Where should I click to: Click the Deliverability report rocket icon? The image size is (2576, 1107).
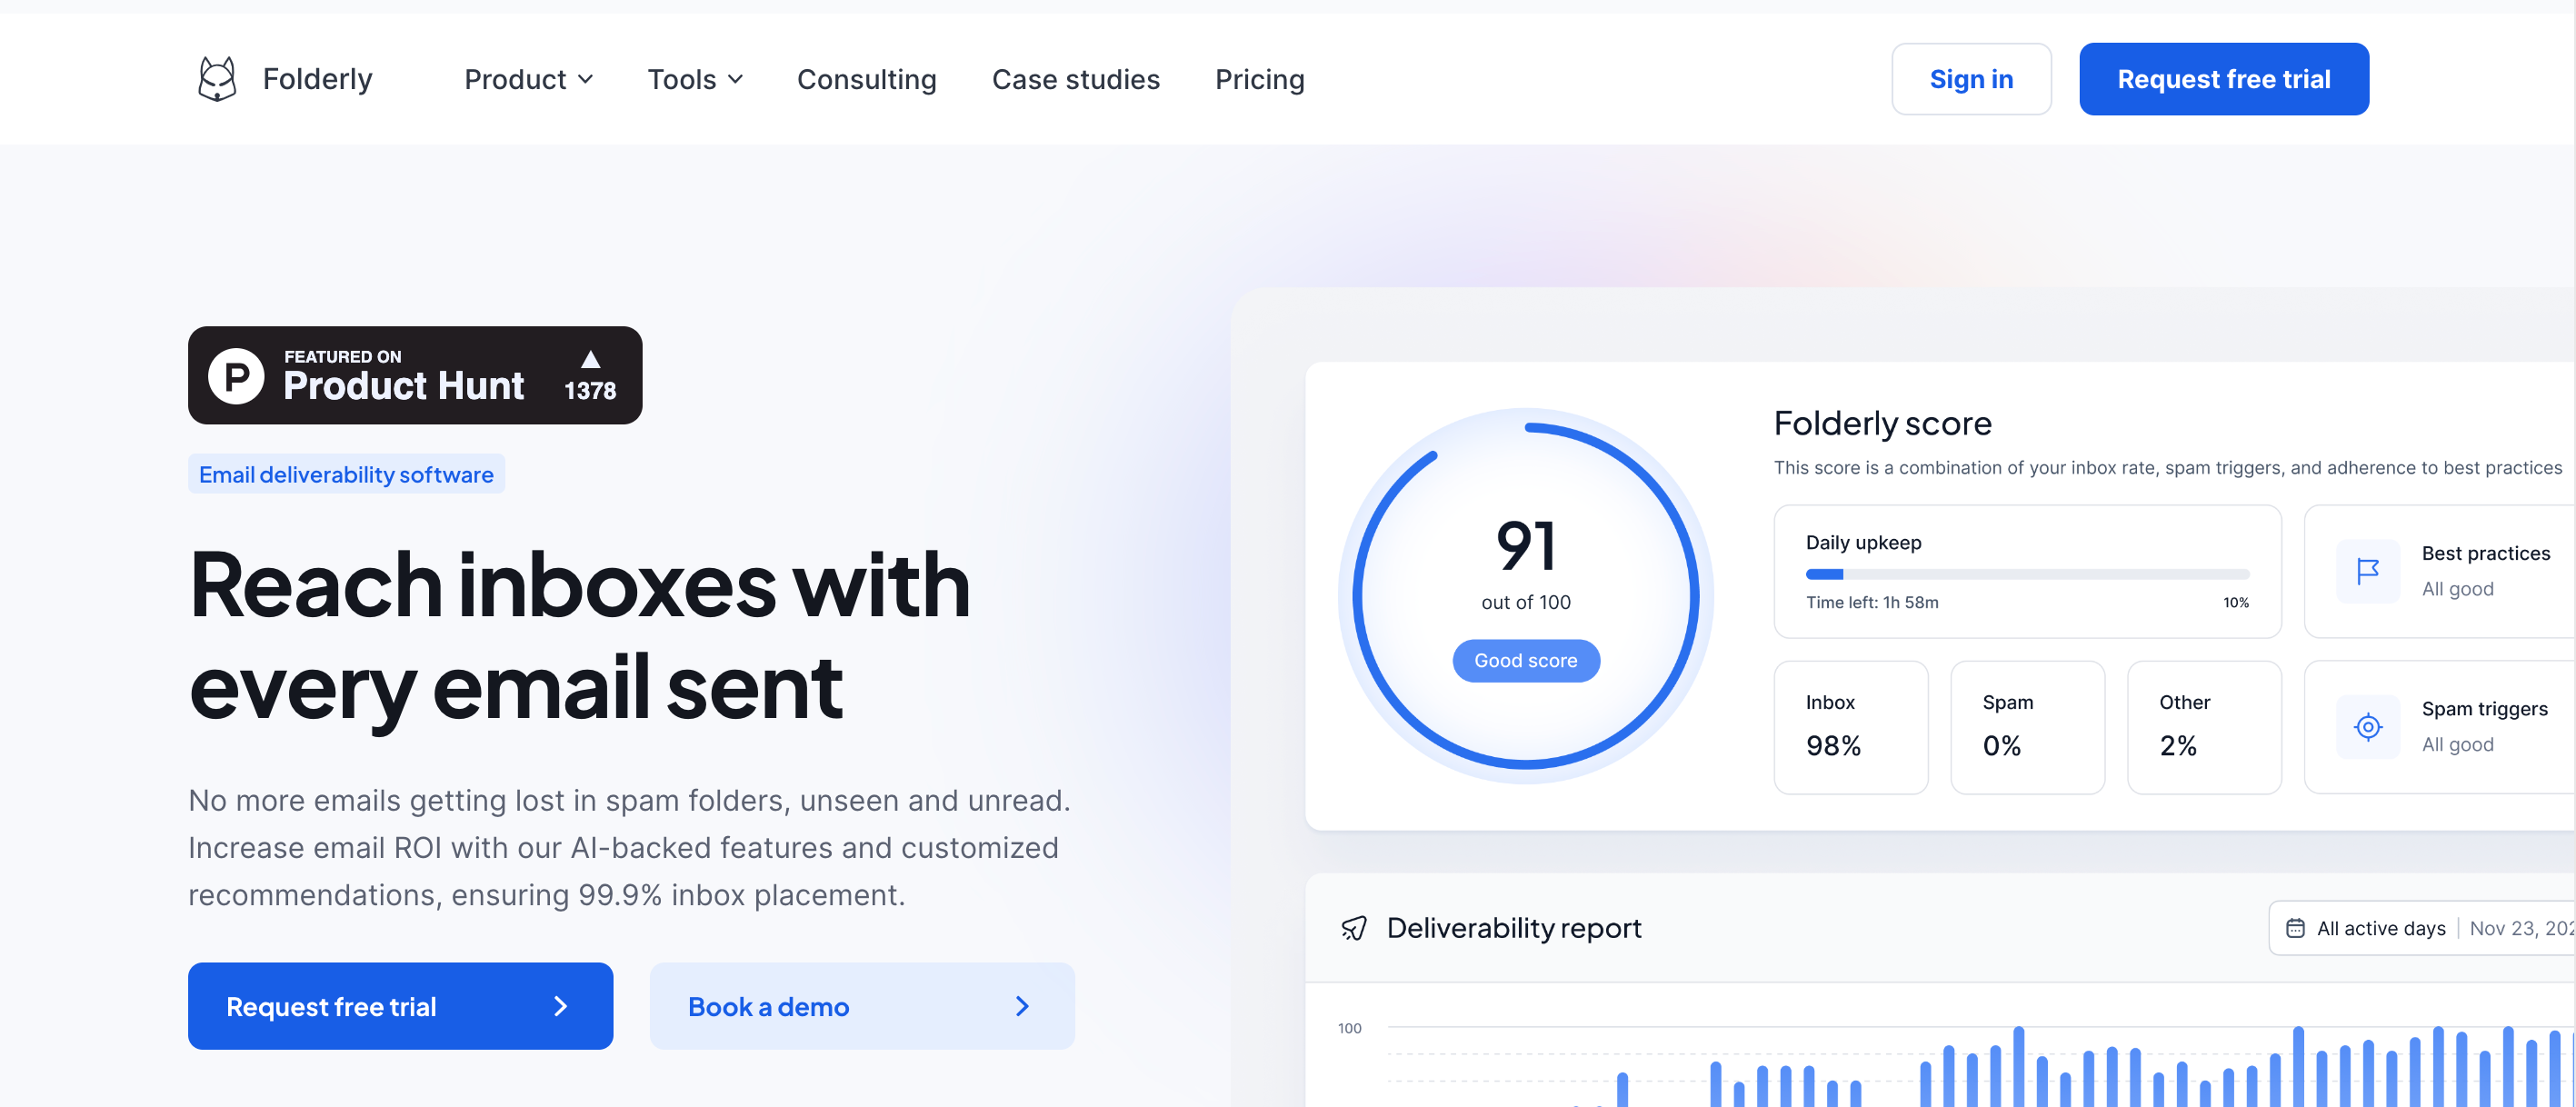click(x=1353, y=928)
